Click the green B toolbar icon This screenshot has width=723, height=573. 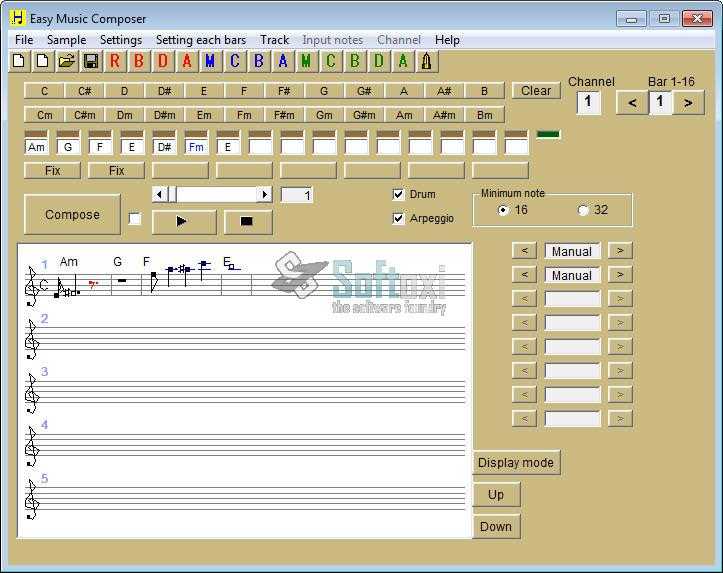coord(355,61)
